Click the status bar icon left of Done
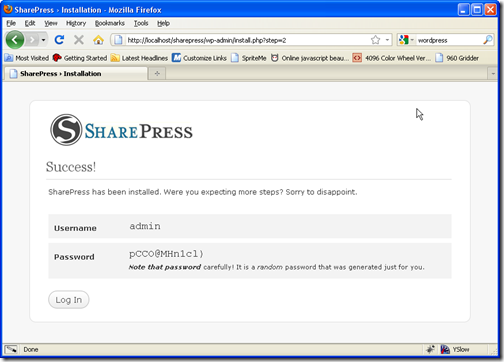This screenshot has height=362, width=504. click(11, 349)
